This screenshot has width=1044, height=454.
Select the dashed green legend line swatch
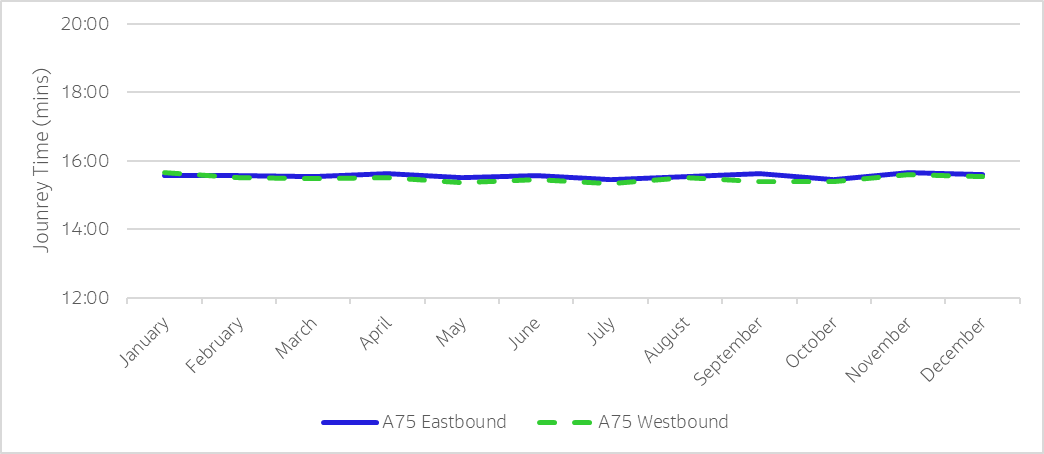pos(566,422)
